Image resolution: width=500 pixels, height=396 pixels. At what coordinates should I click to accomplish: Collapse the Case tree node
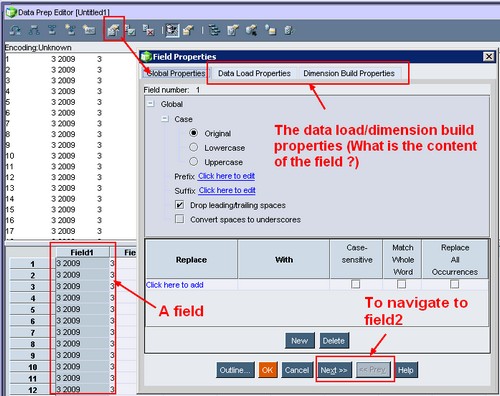tap(165, 118)
